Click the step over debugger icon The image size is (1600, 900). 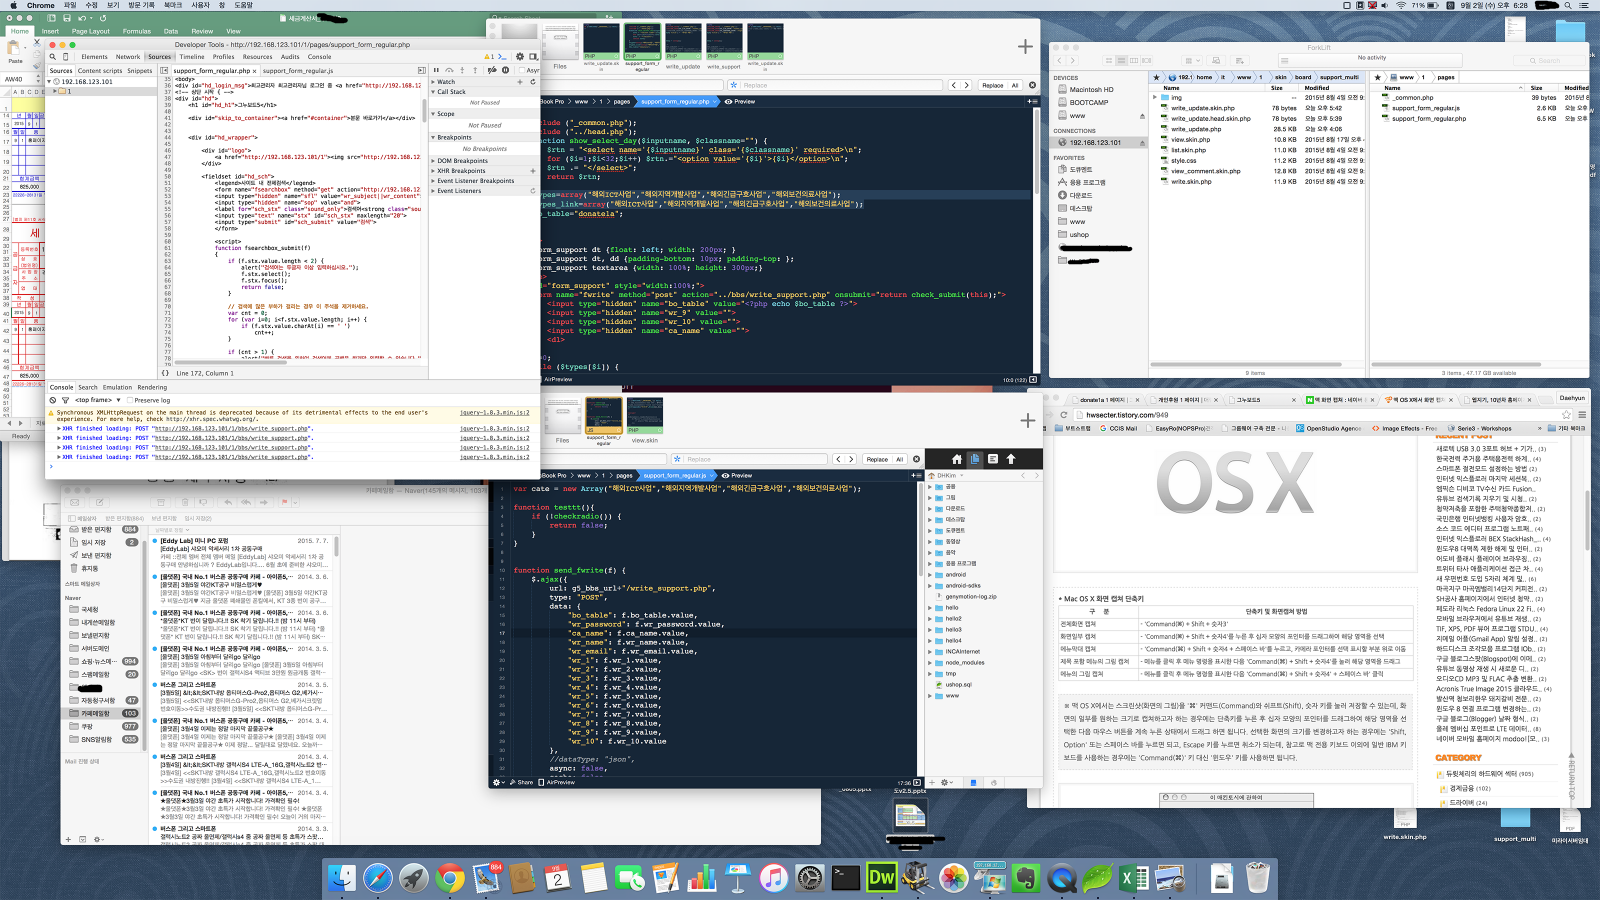[x=449, y=70]
